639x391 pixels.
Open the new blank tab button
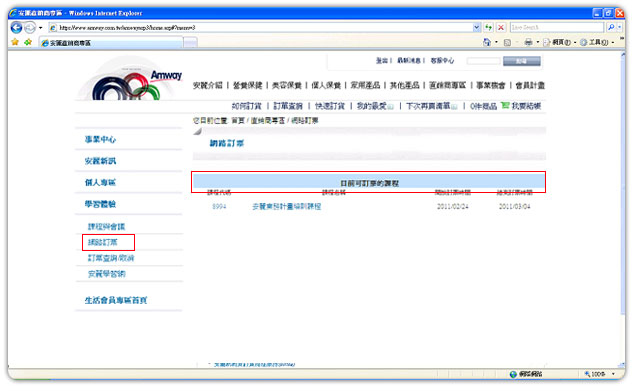point(190,42)
